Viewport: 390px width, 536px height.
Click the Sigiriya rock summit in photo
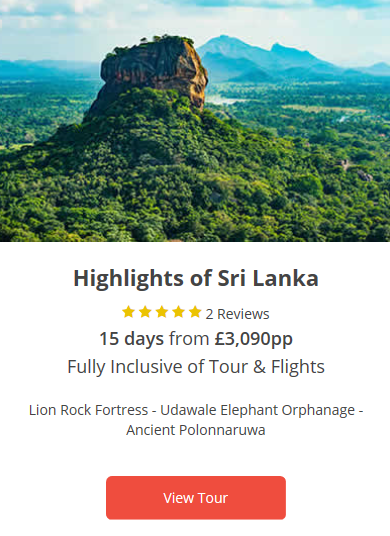click(x=156, y=68)
